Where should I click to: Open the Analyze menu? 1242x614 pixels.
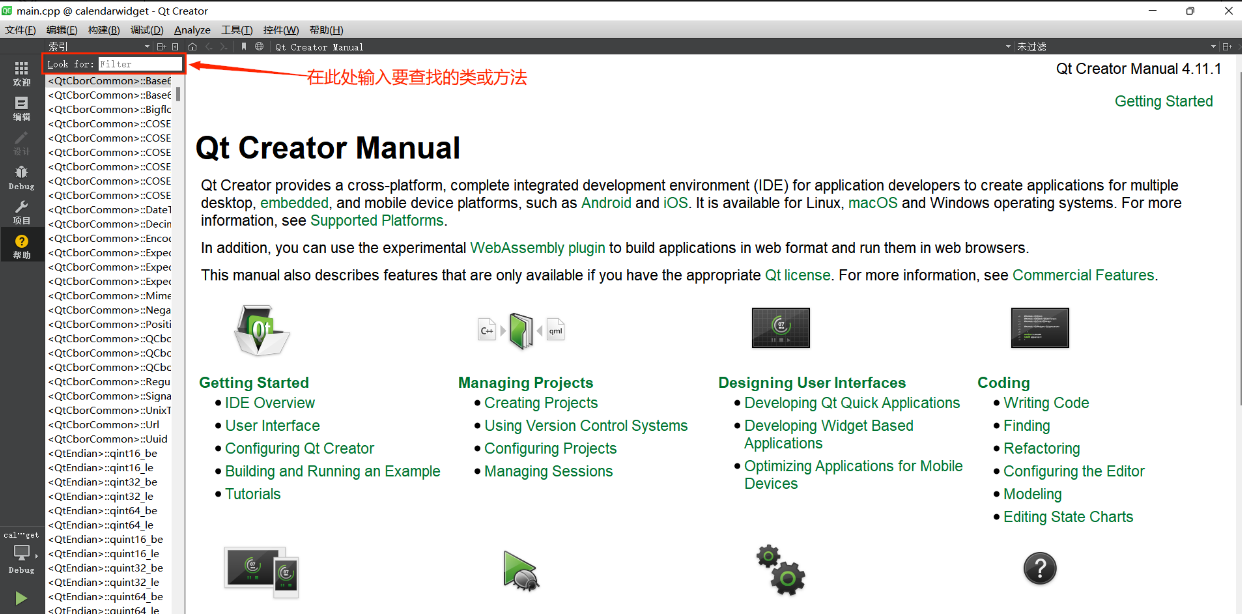pos(192,30)
